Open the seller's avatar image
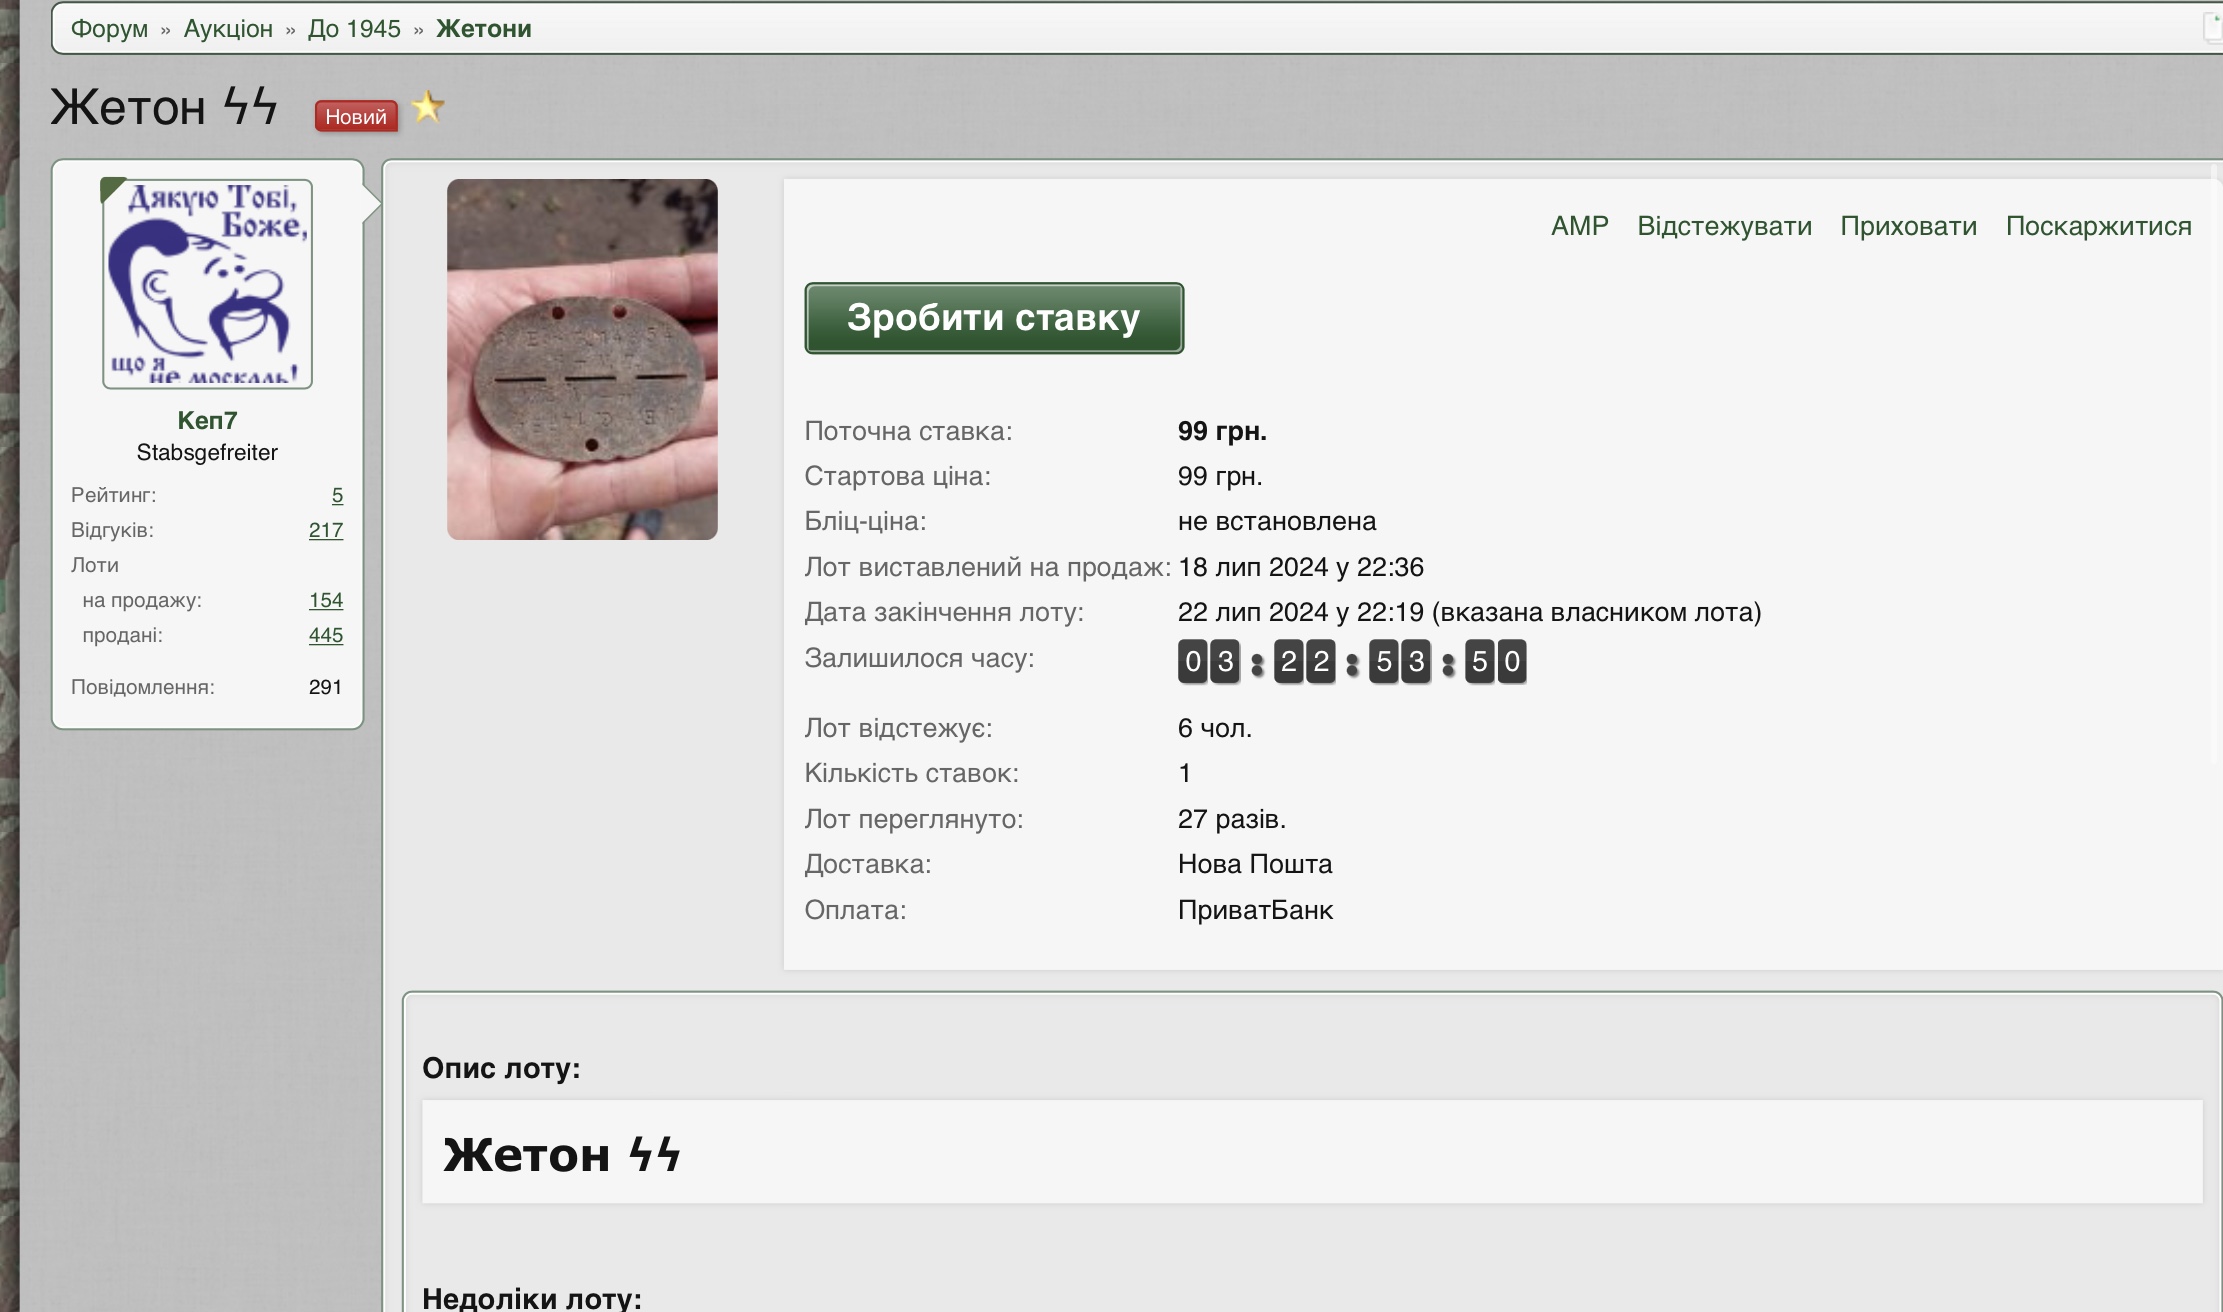 pos(208,284)
